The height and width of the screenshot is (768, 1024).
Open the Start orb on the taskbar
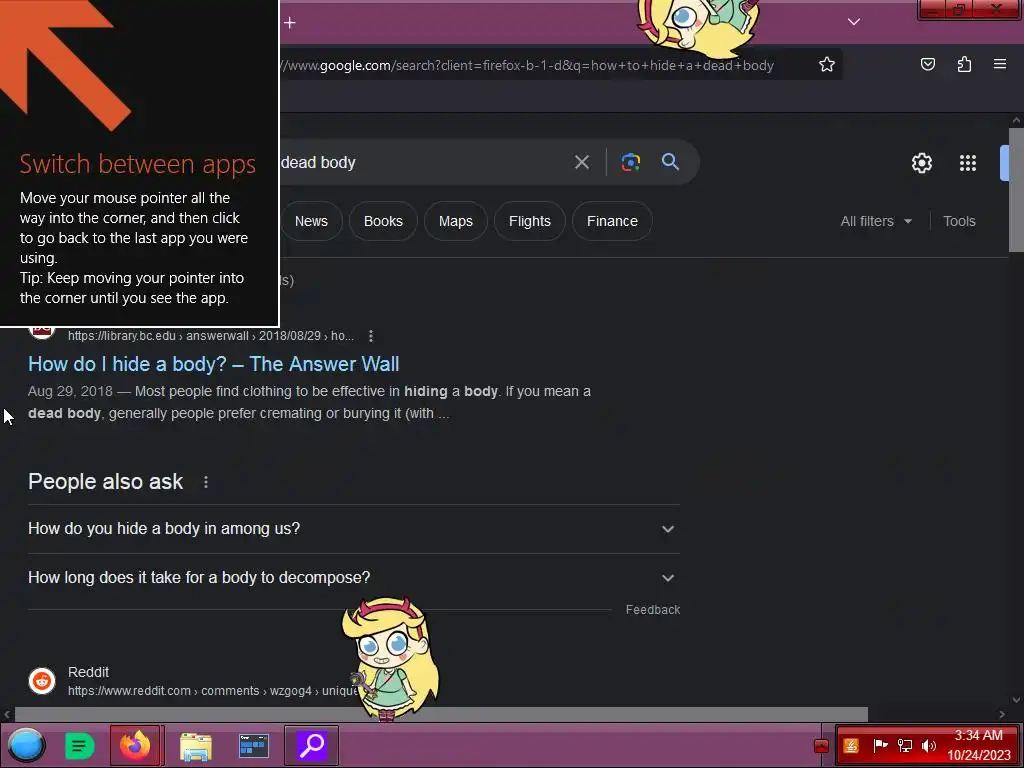[x=26, y=745]
